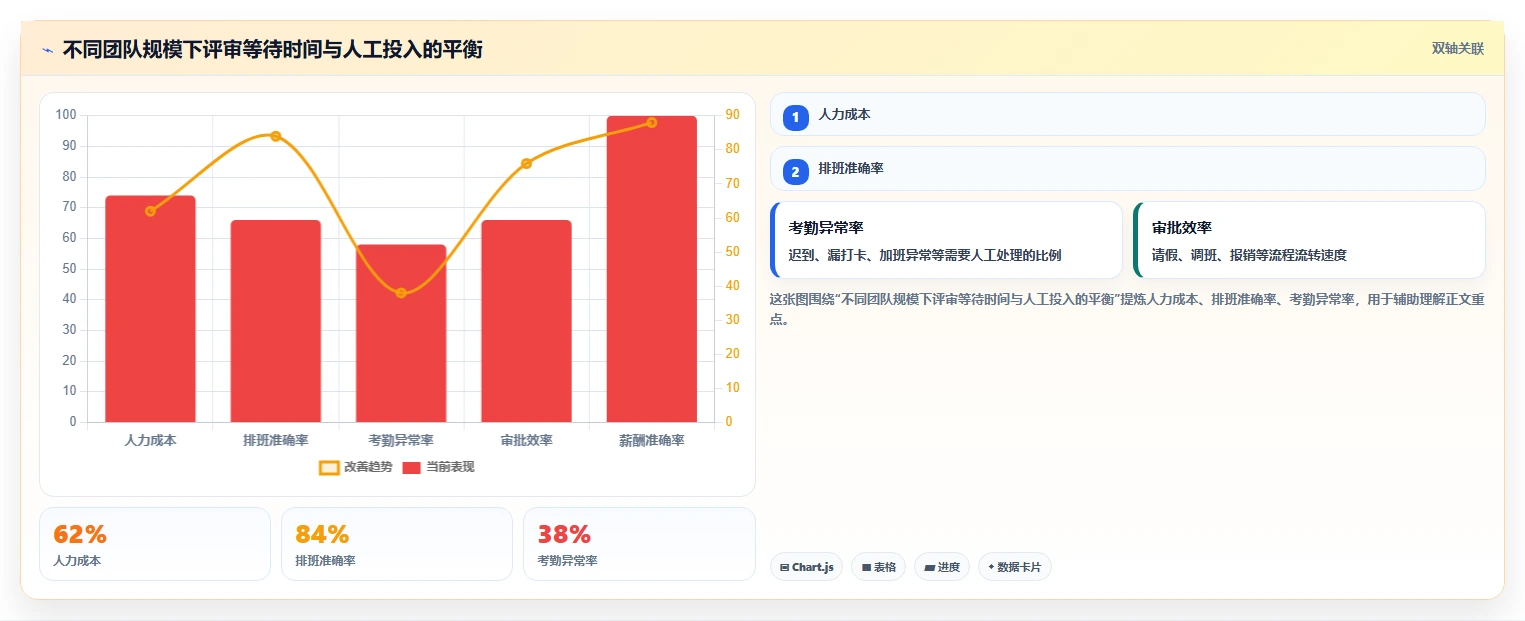Viewport: 1525px width, 621px height.
Task: Click the description text 请假、调班、报销等流程流转速度
Action: [1249, 256]
